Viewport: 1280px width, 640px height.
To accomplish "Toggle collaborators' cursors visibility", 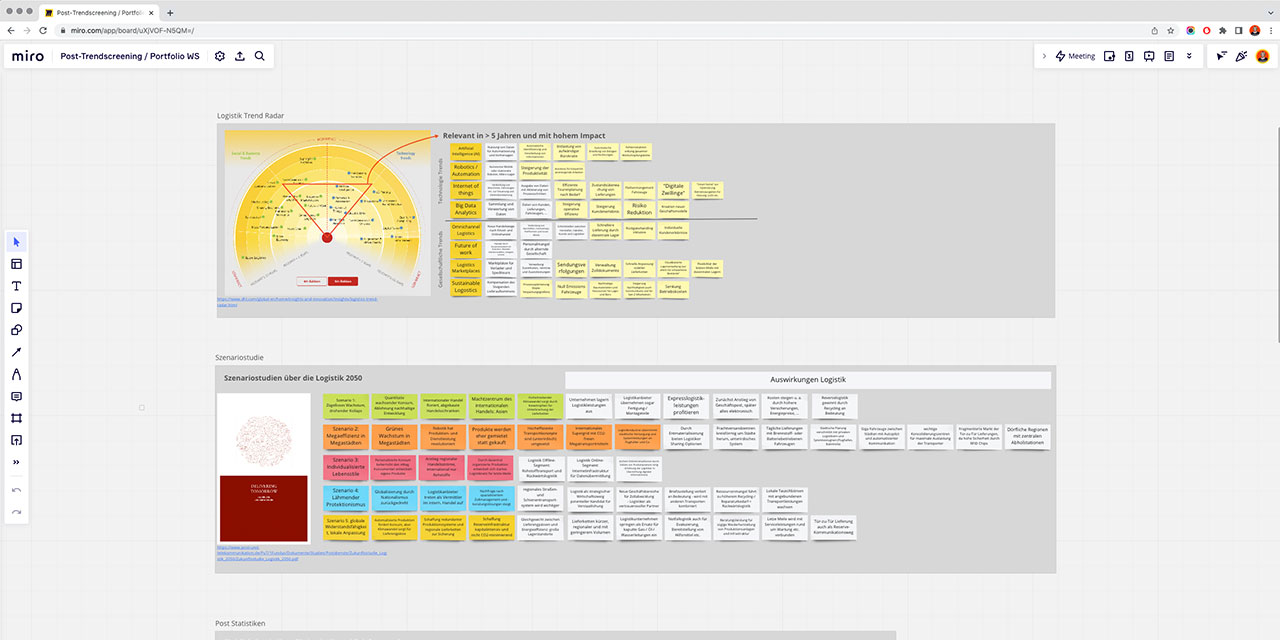I will point(1222,56).
